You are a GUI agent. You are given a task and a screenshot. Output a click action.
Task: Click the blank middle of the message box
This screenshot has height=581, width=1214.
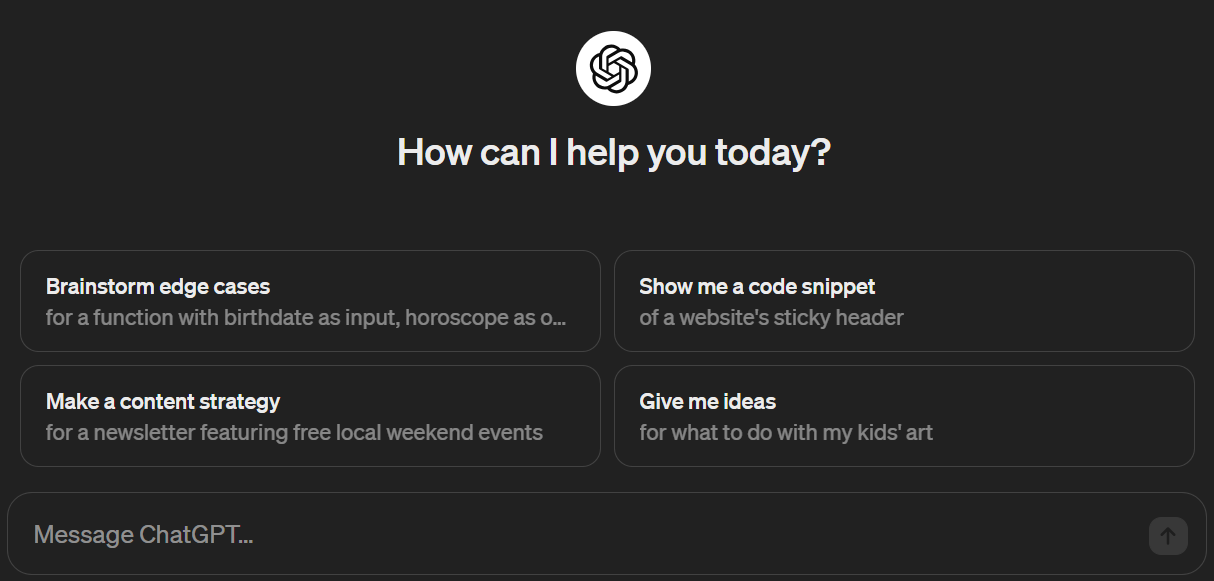pyautogui.click(x=650, y=535)
